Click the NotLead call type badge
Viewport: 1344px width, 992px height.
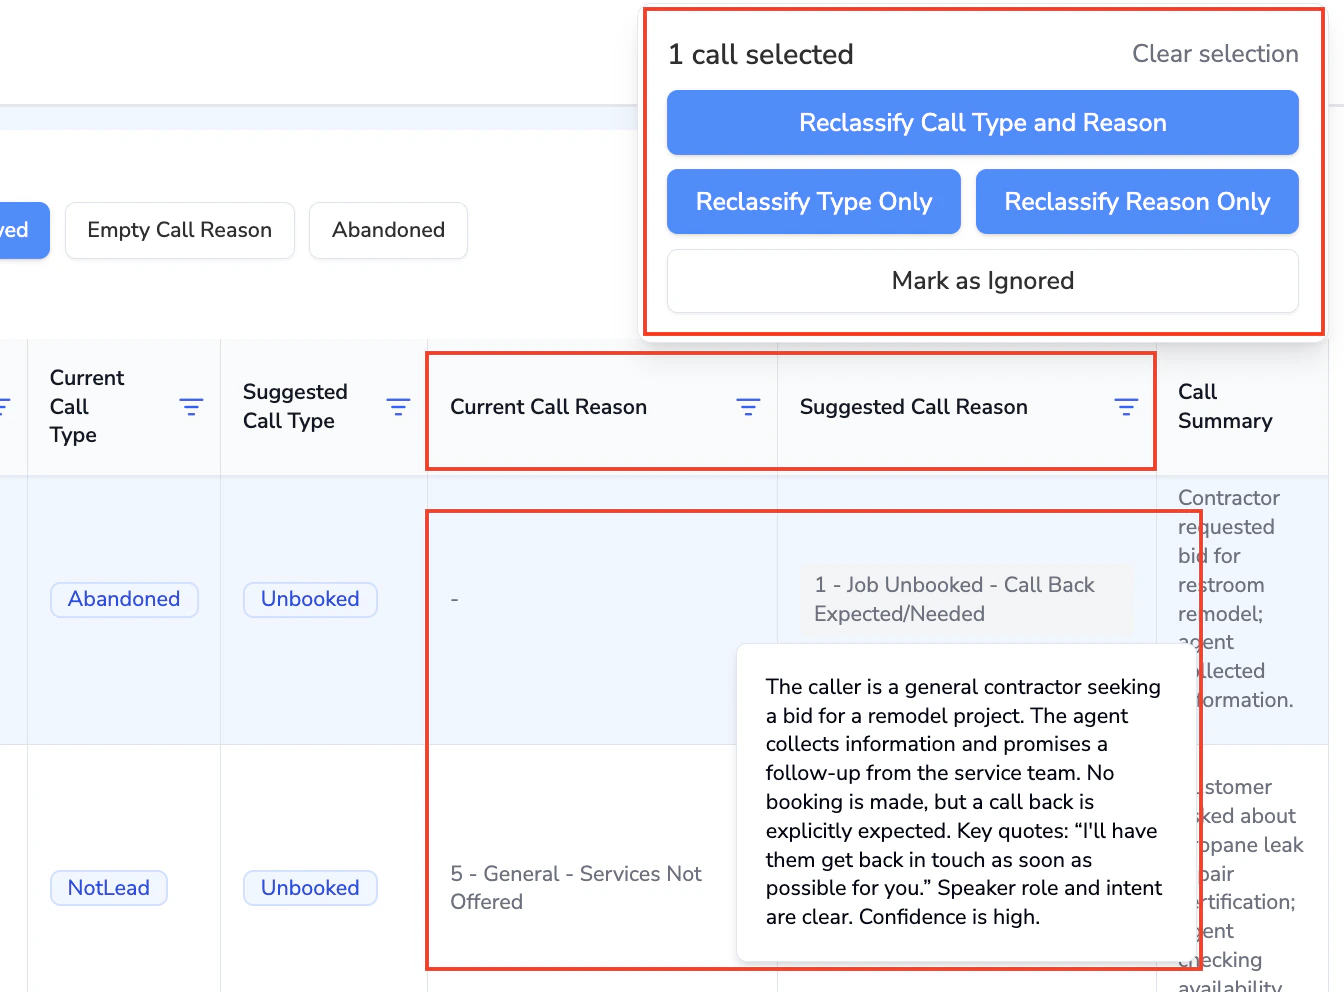pyautogui.click(x=109, y=888)
